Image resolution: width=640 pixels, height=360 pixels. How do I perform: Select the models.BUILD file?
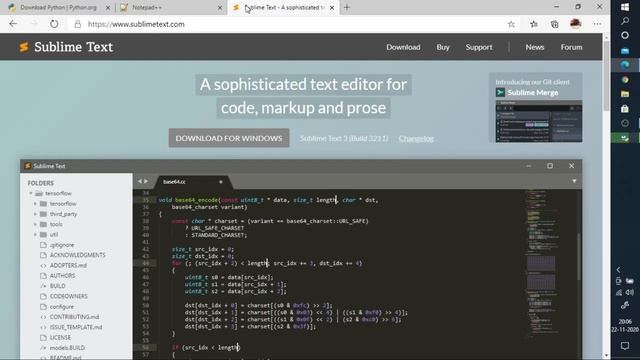(67, 348)
